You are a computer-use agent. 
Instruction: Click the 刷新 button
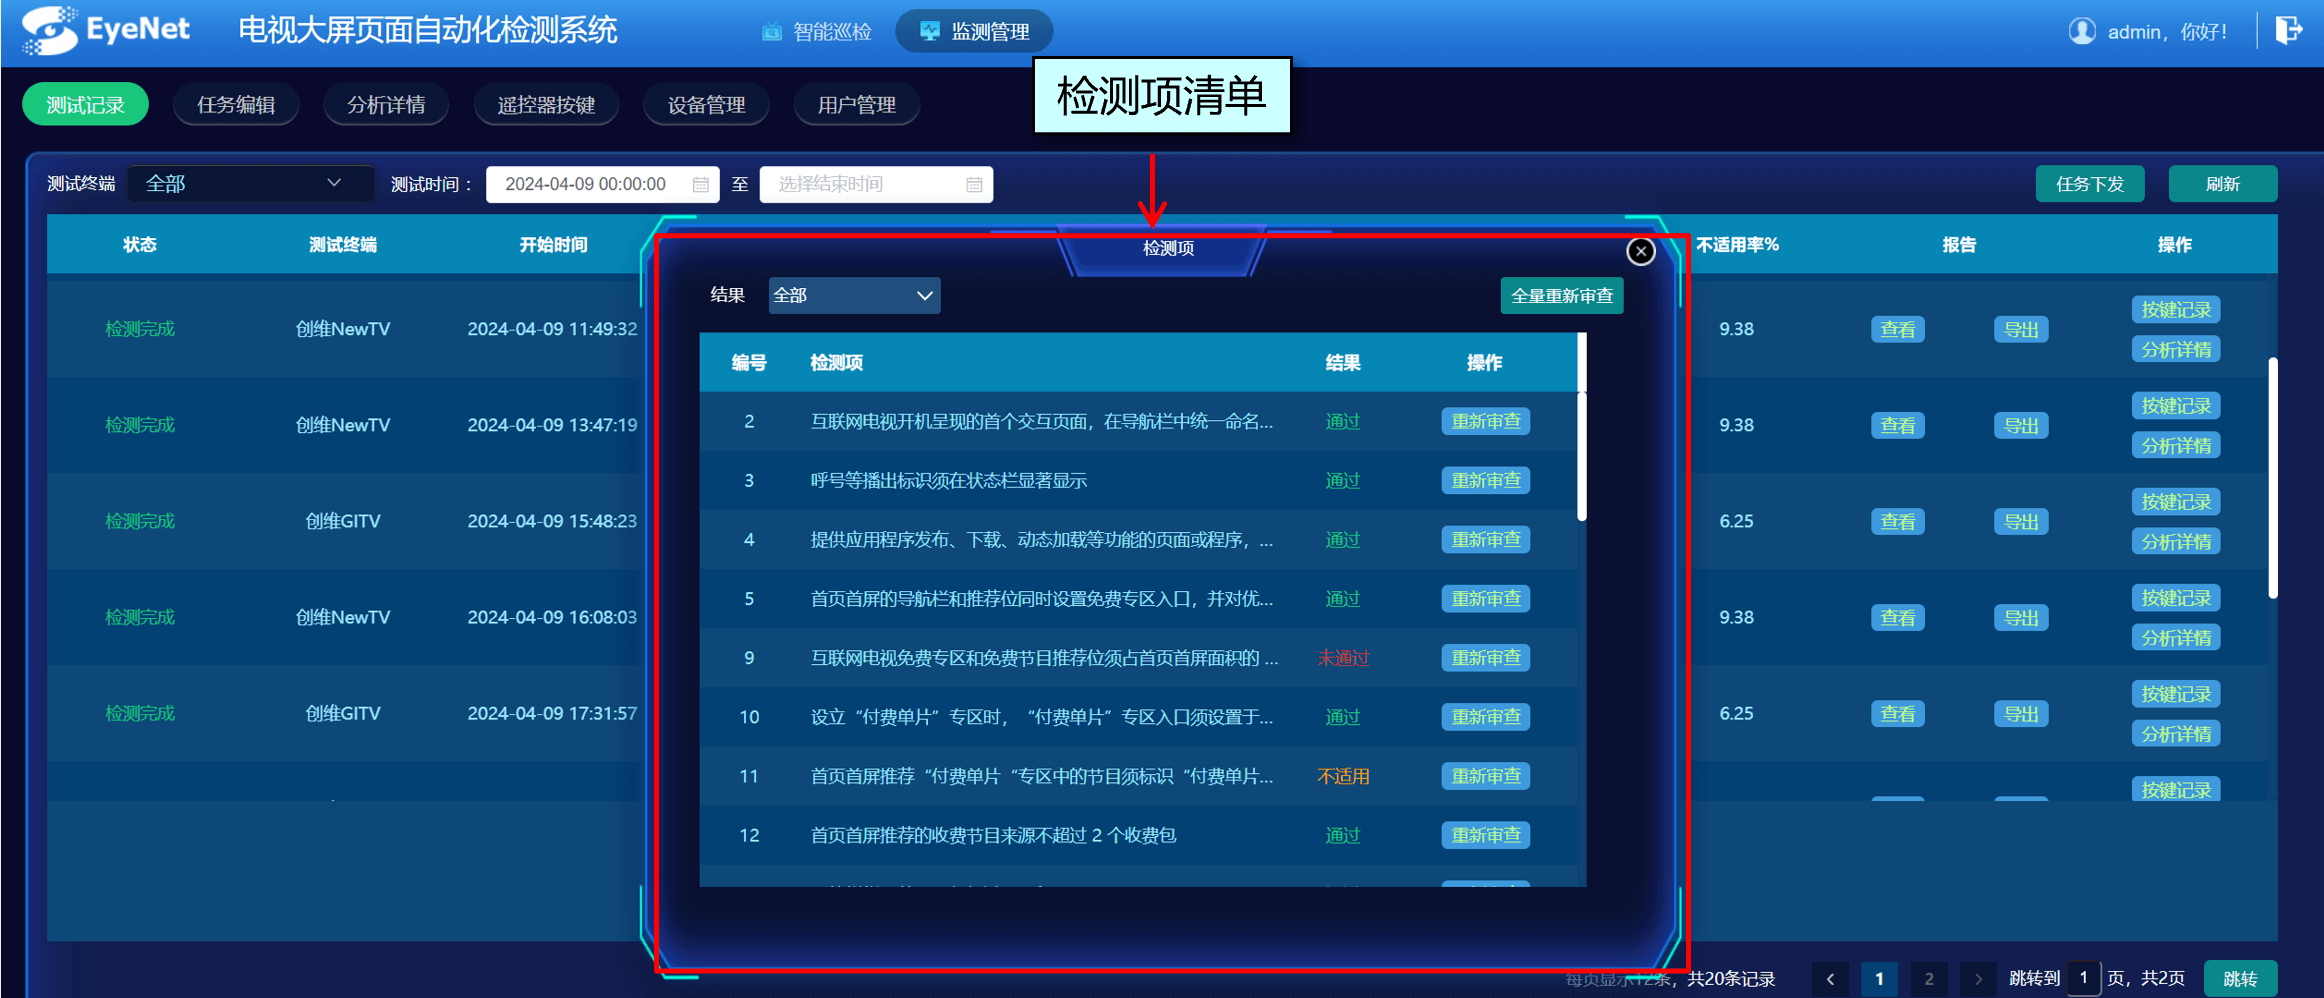2223,183
